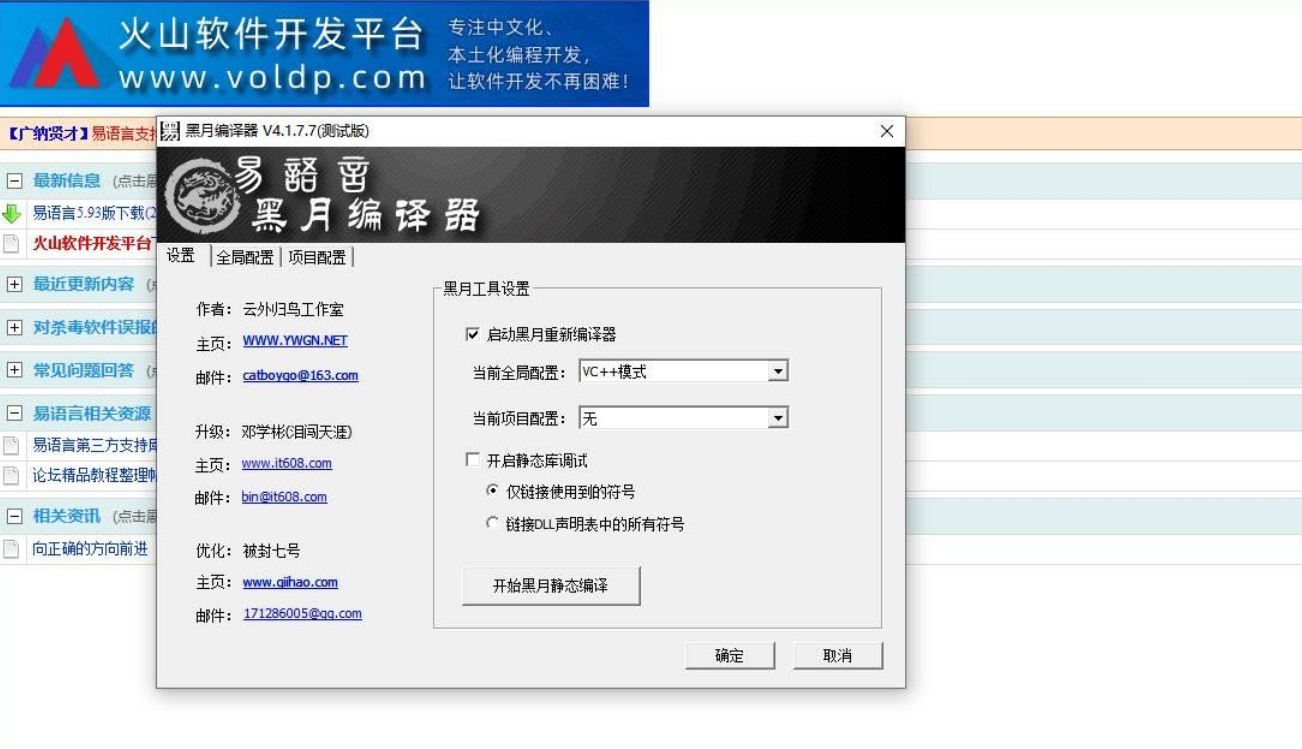1302x749 pixels.
Task: Click the 取消 button
Action: pos(838,655)
